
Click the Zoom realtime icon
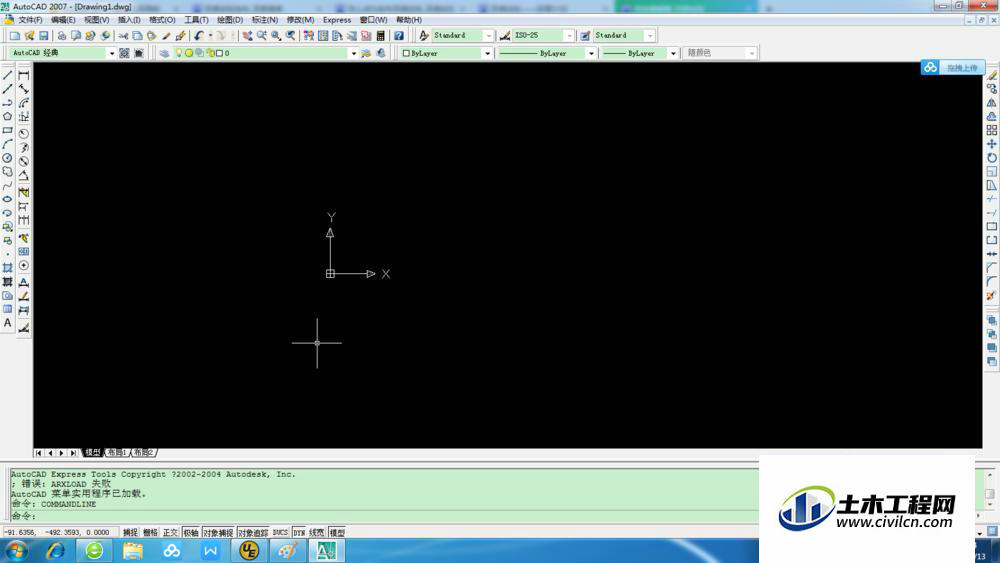(261, 36)
